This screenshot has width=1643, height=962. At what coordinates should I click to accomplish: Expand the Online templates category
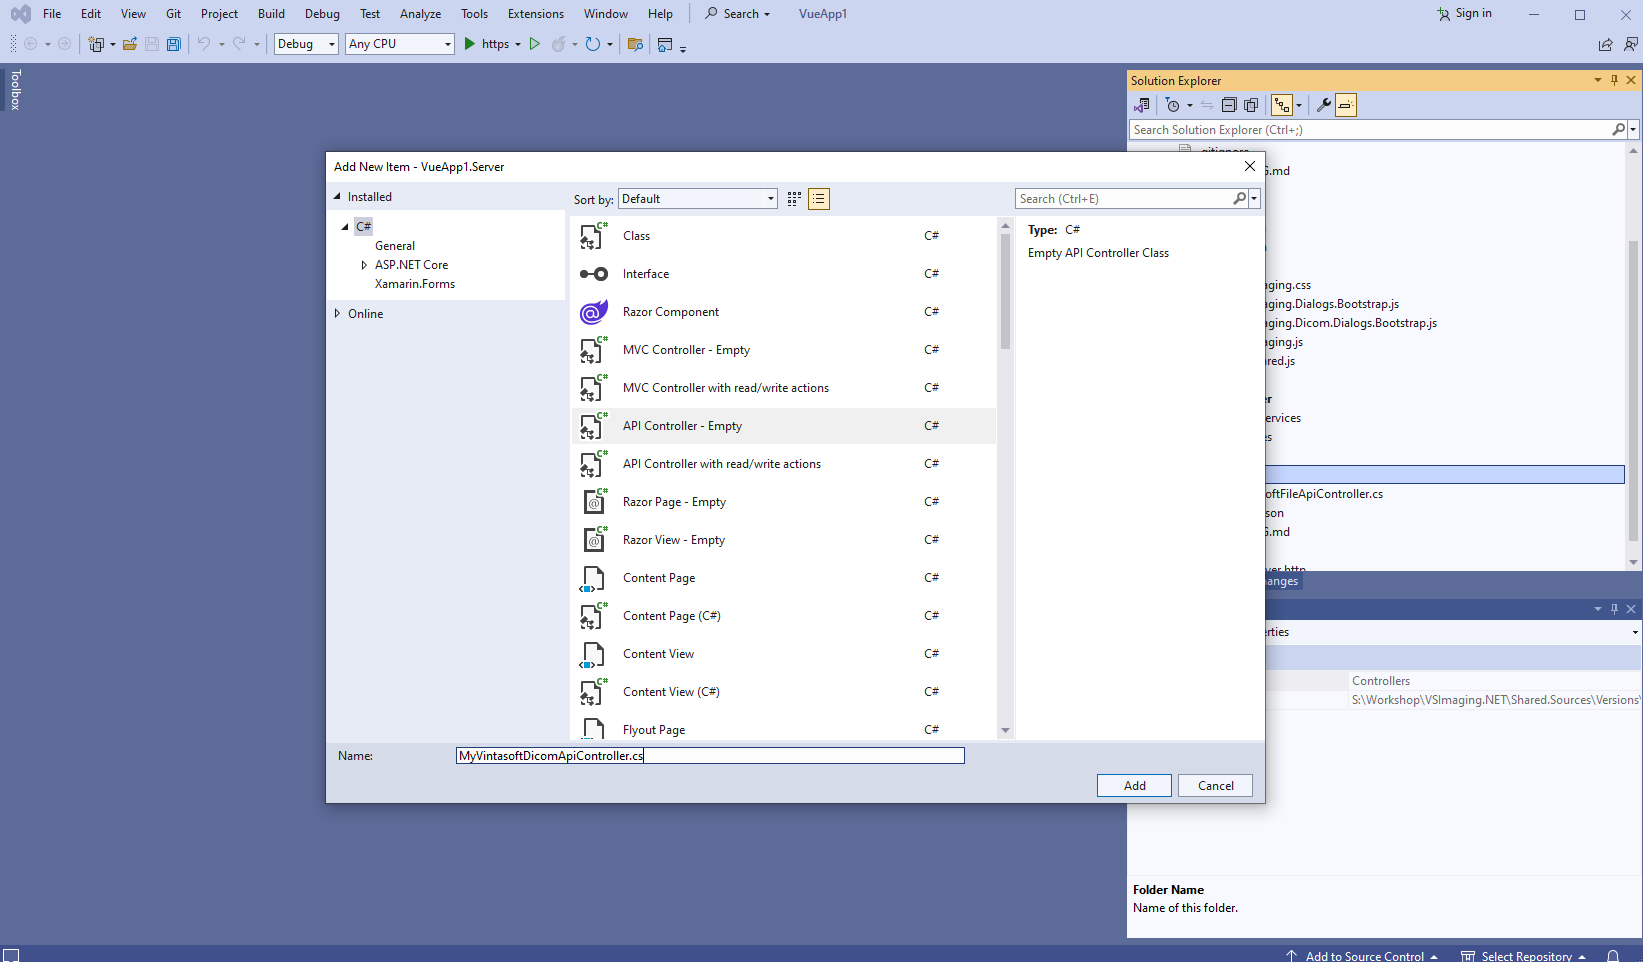pos(337,314)
